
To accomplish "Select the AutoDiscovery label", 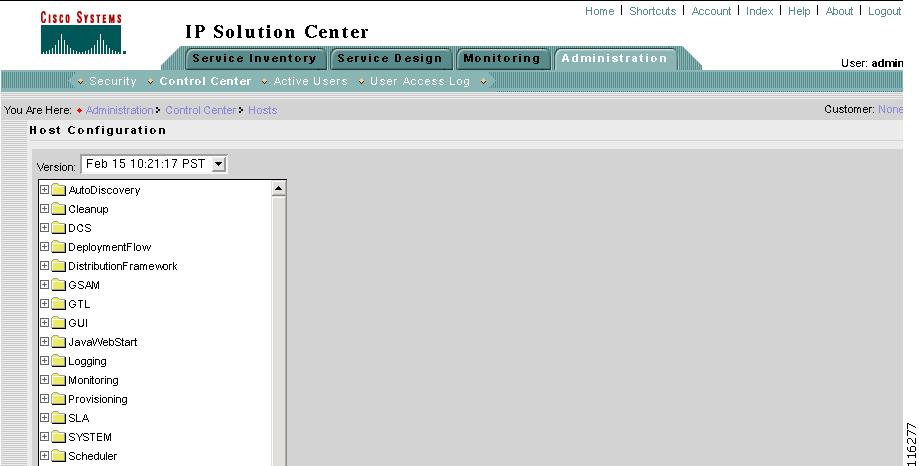I will pos(104,190).
